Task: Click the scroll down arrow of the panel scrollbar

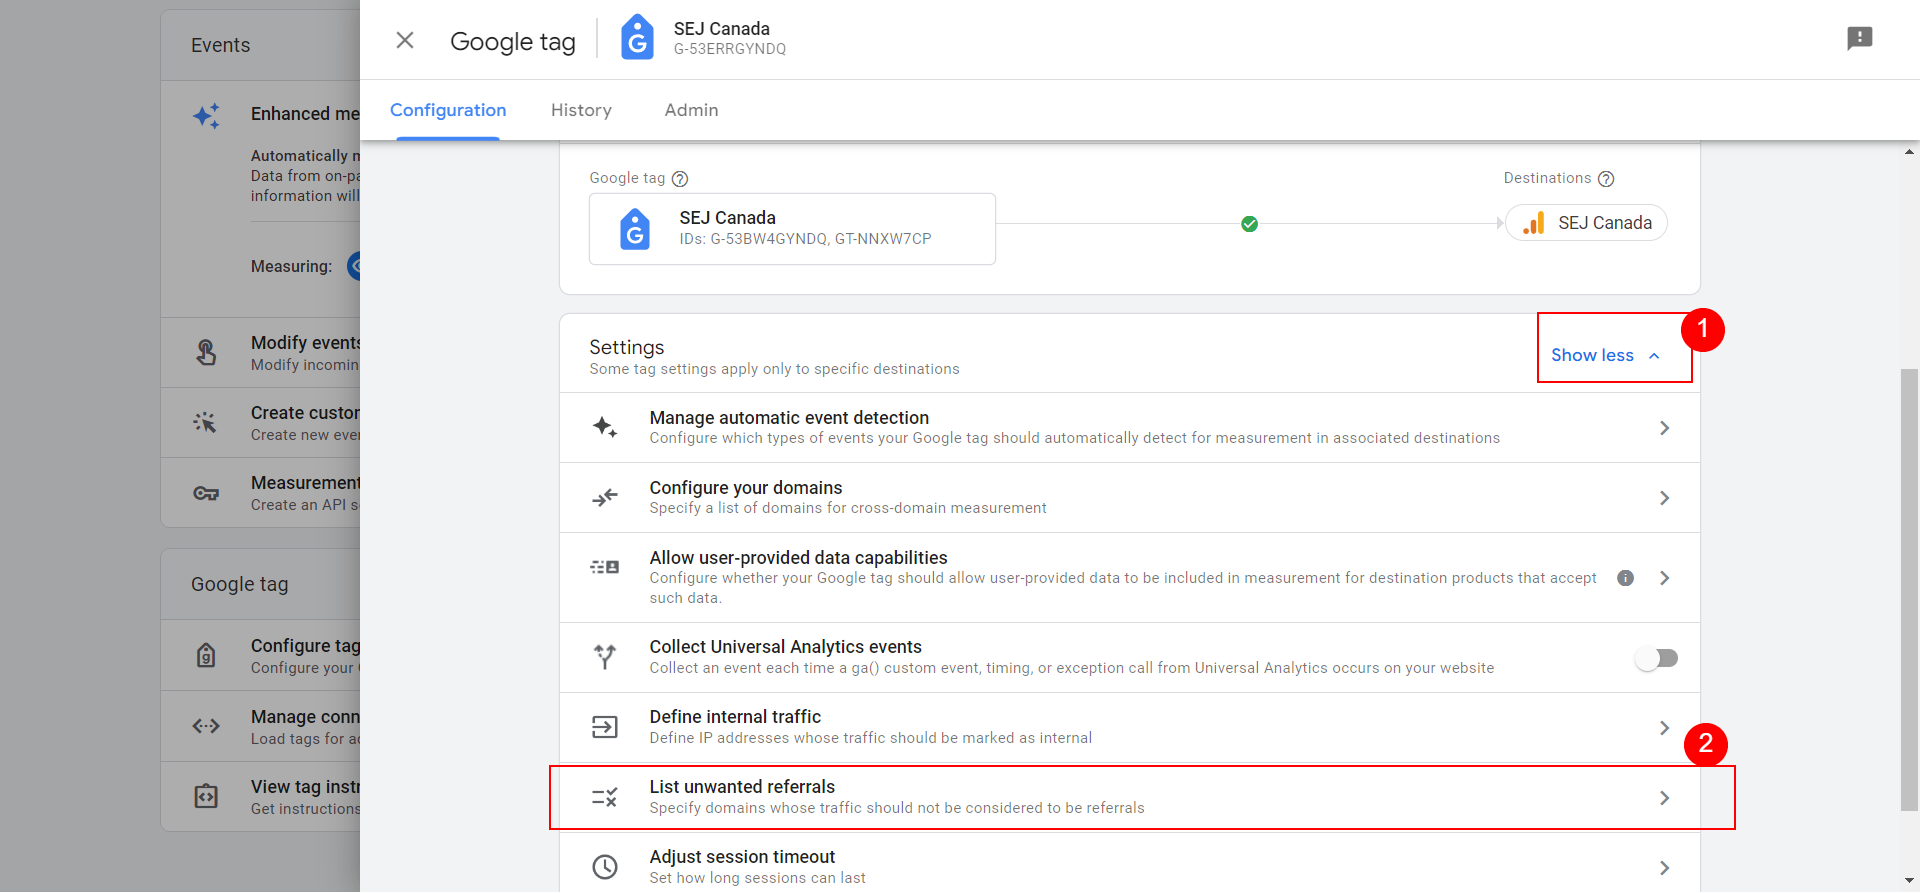Action: click(x=1910, y=881)
